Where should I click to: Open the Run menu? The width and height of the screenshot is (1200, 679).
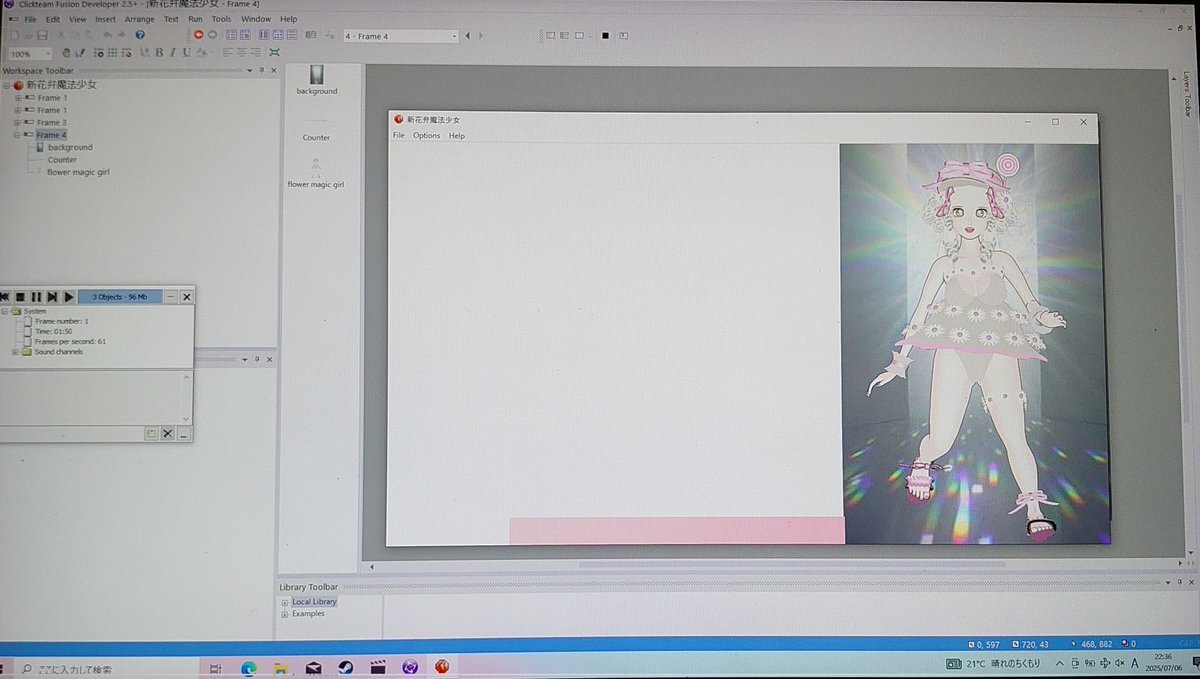tap(193, 19)
